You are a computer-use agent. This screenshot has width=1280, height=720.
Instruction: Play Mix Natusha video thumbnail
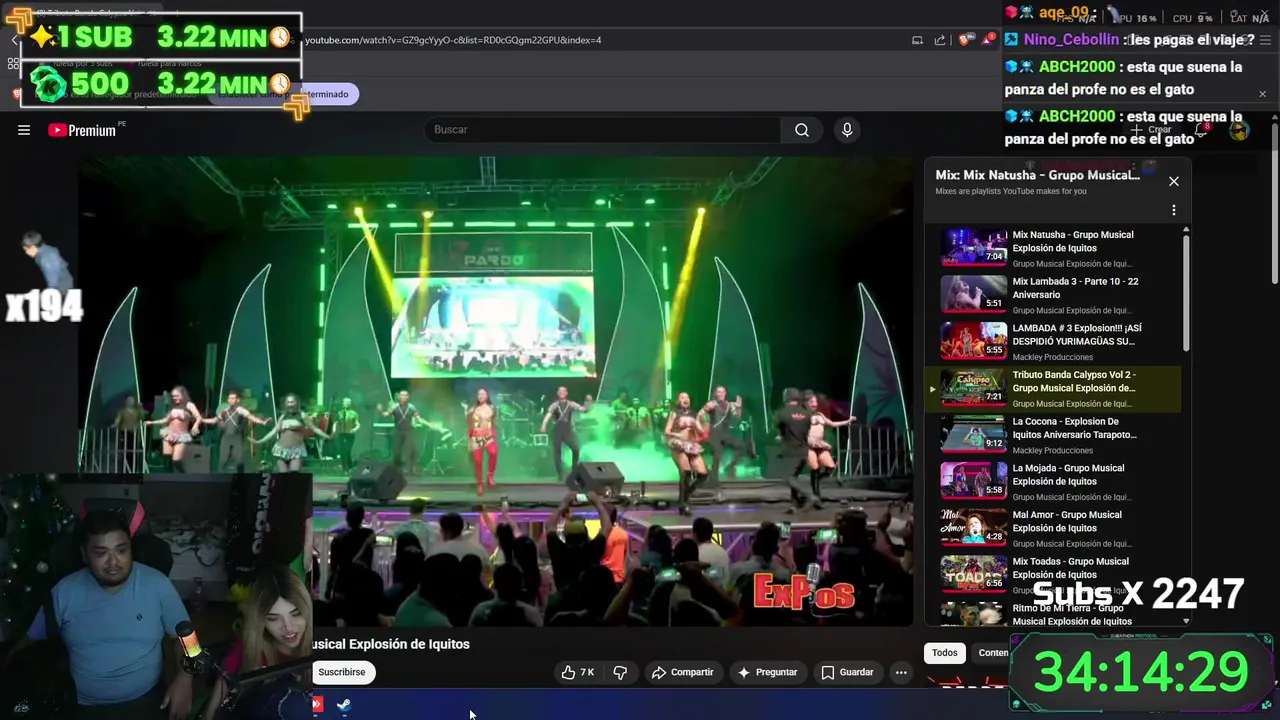click(973, 247)
